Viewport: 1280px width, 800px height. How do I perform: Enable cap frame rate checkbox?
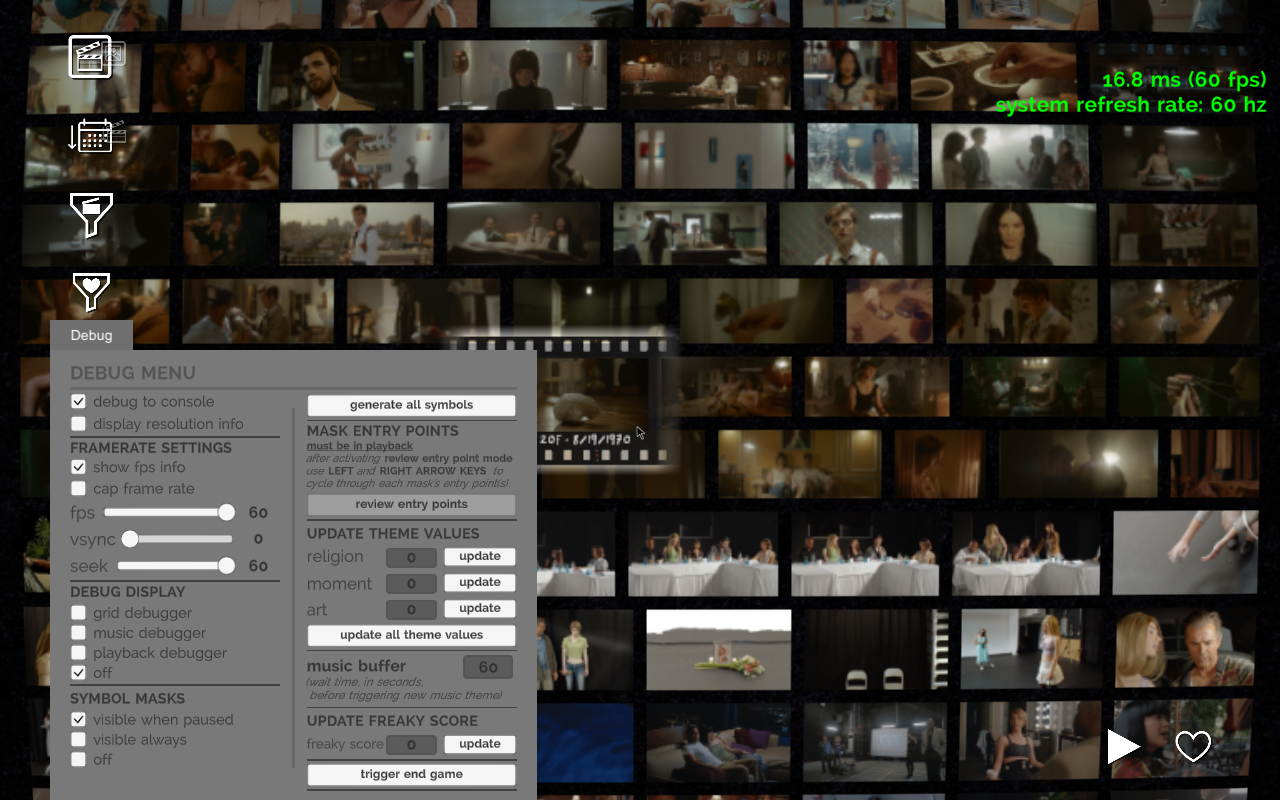pos(78,489)
